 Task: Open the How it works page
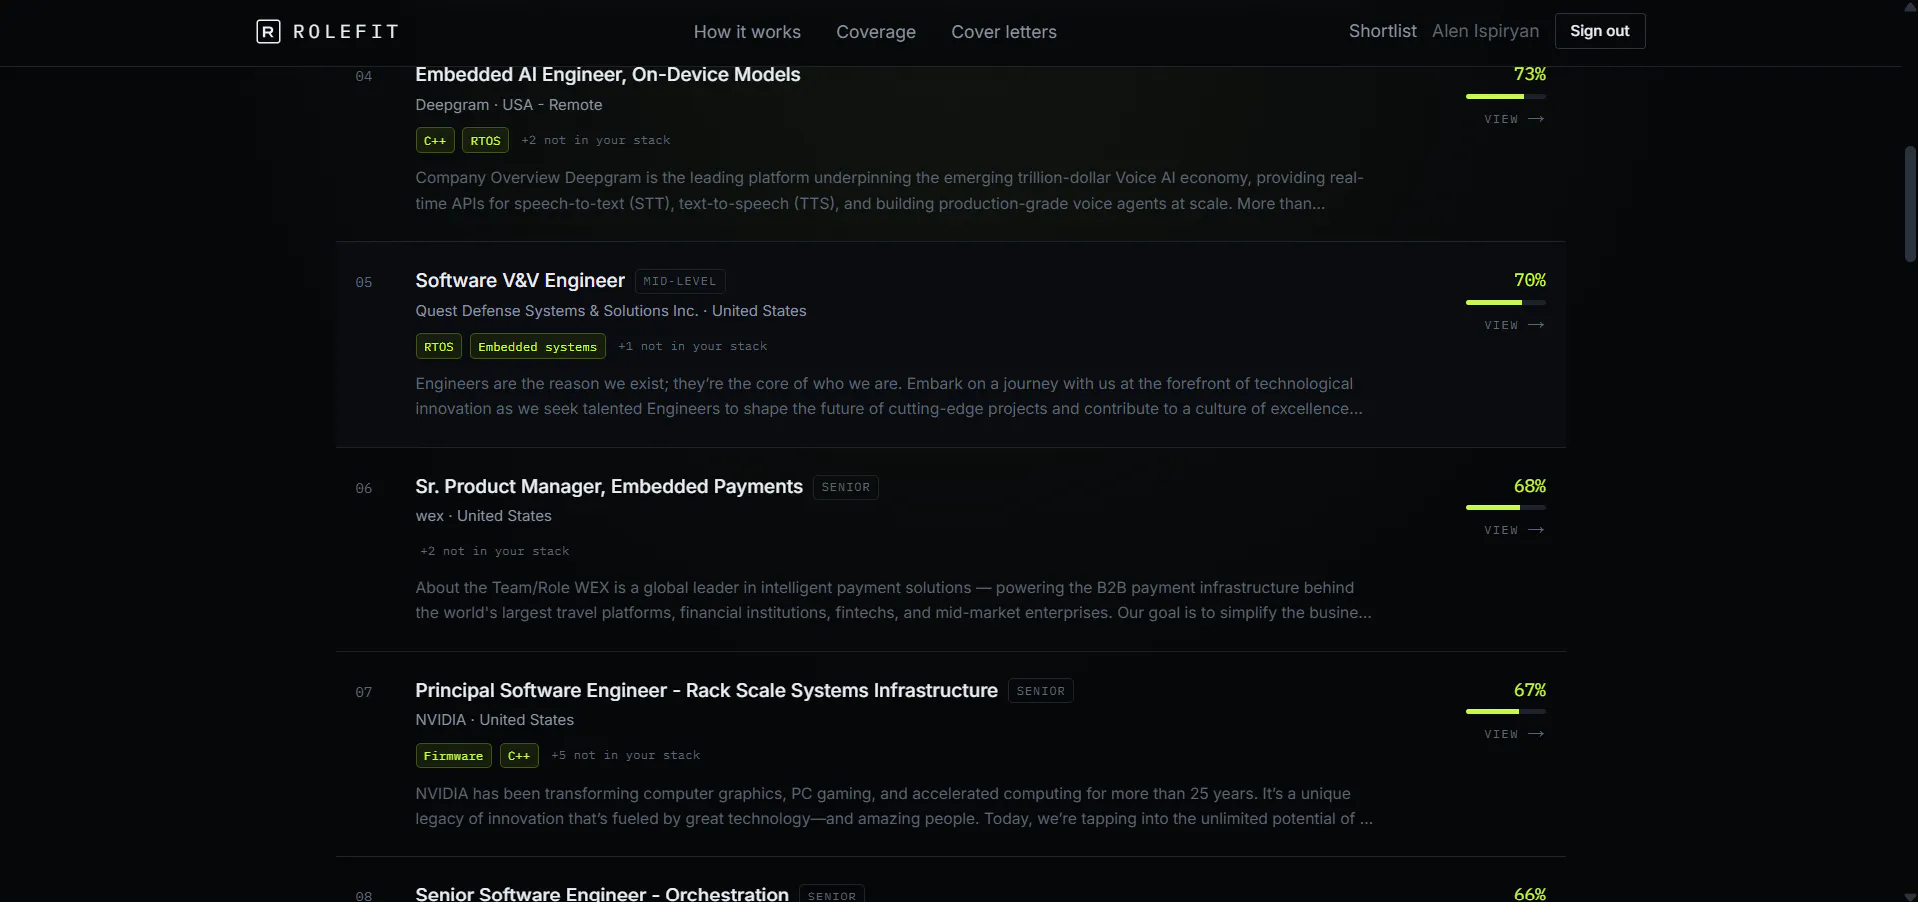747,32
